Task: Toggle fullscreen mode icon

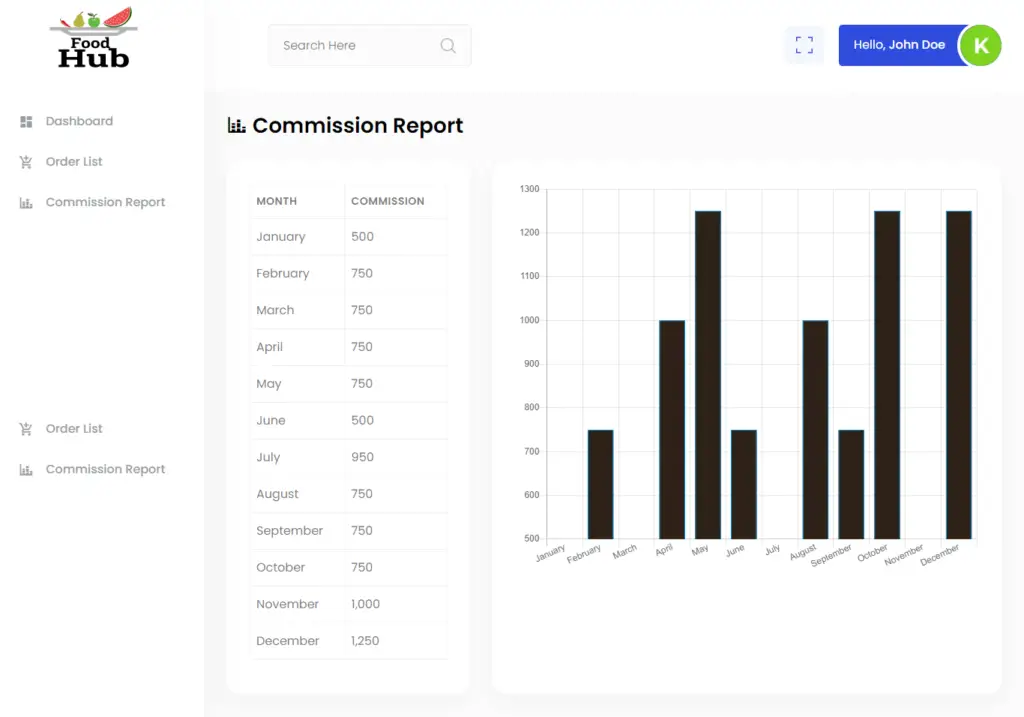Action: click(x=804, y=45)
